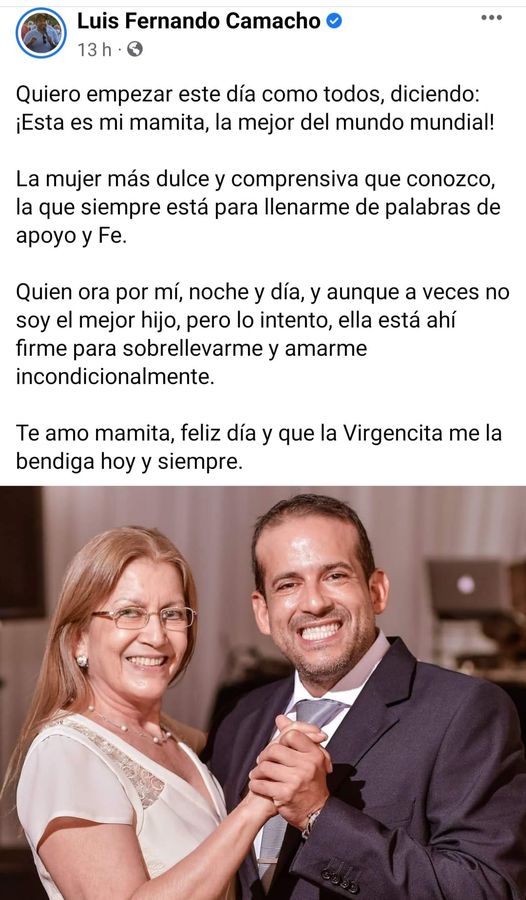Image resolution: width=526 pixels, height=900 pixels.
Task: Open the circular profile picture avatar
Action: [41, 33]
